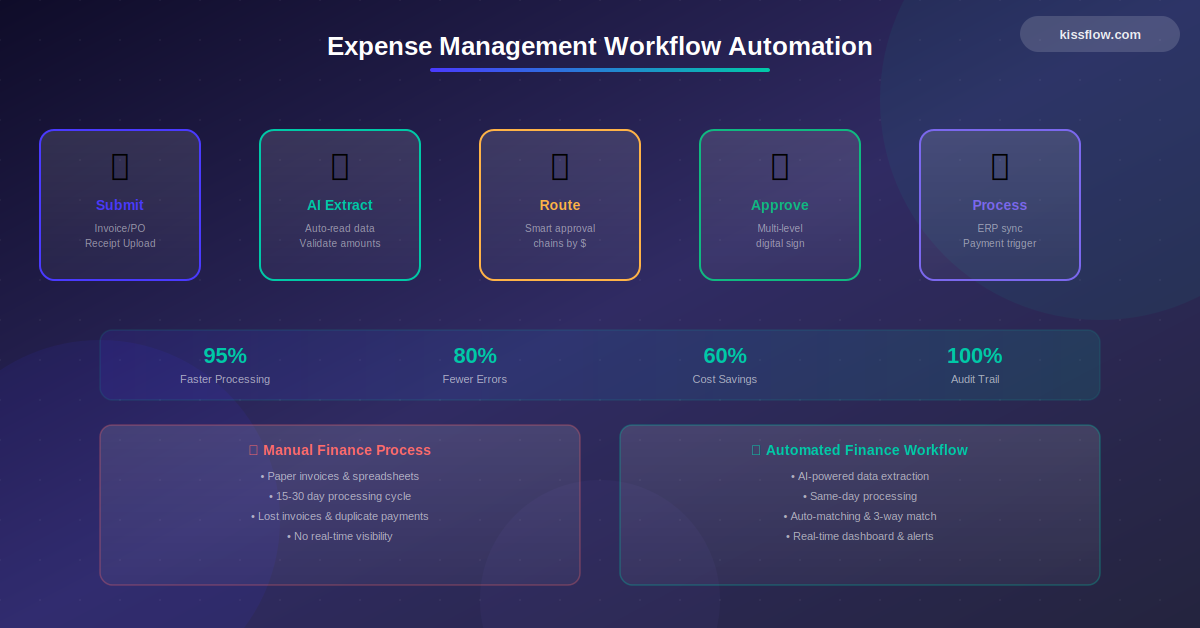Click the 60% statistic
This screenshot has height=628, width=1200.
[725, 356]
